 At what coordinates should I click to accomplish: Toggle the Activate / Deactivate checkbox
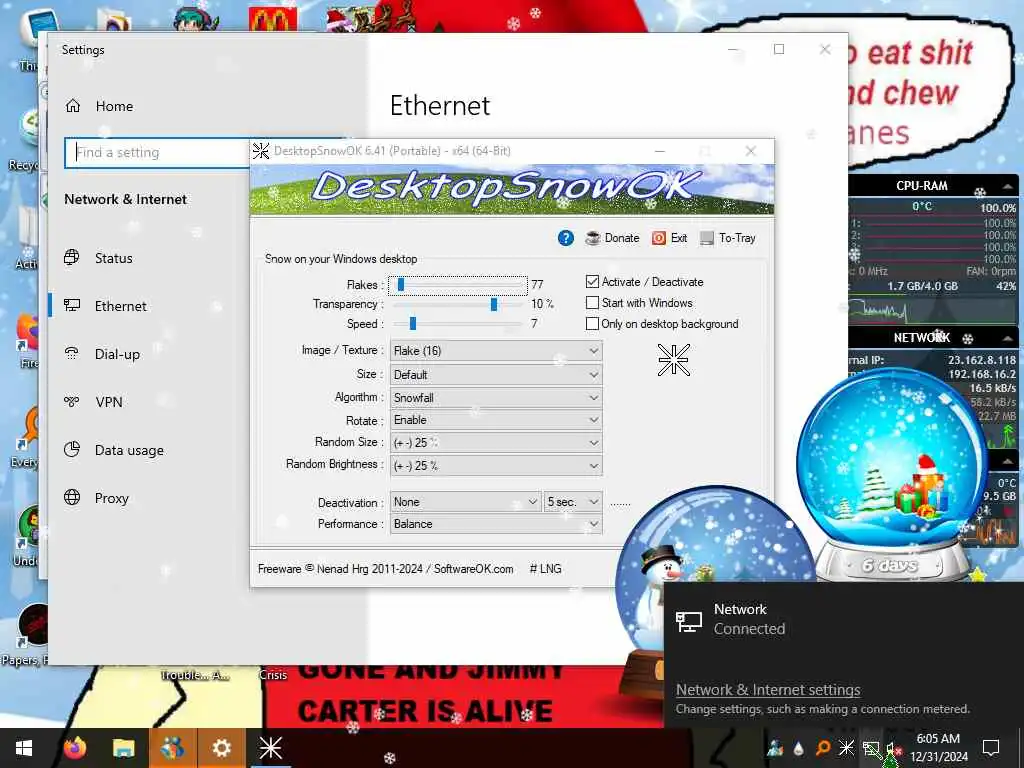pos(592,281)
